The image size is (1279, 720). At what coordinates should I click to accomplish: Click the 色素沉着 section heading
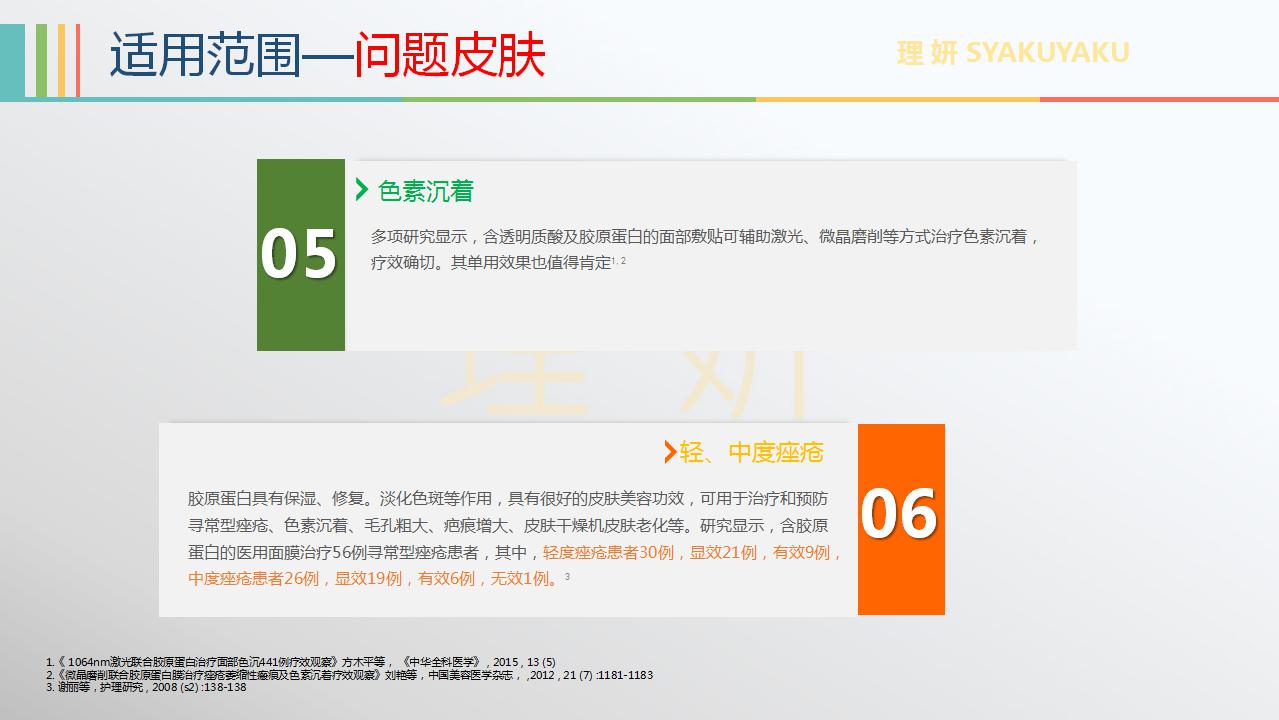426,191
